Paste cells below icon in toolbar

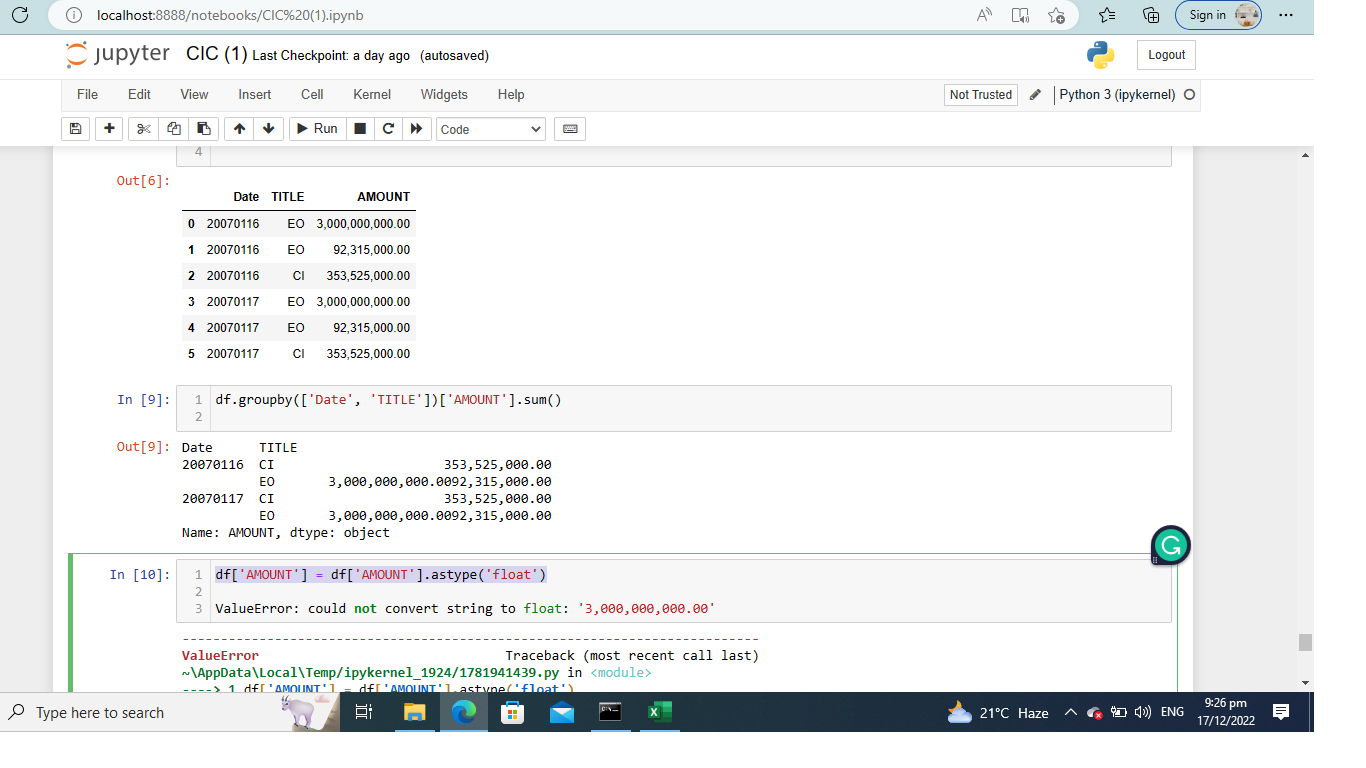pyautogui.click(x=203, y=129)
